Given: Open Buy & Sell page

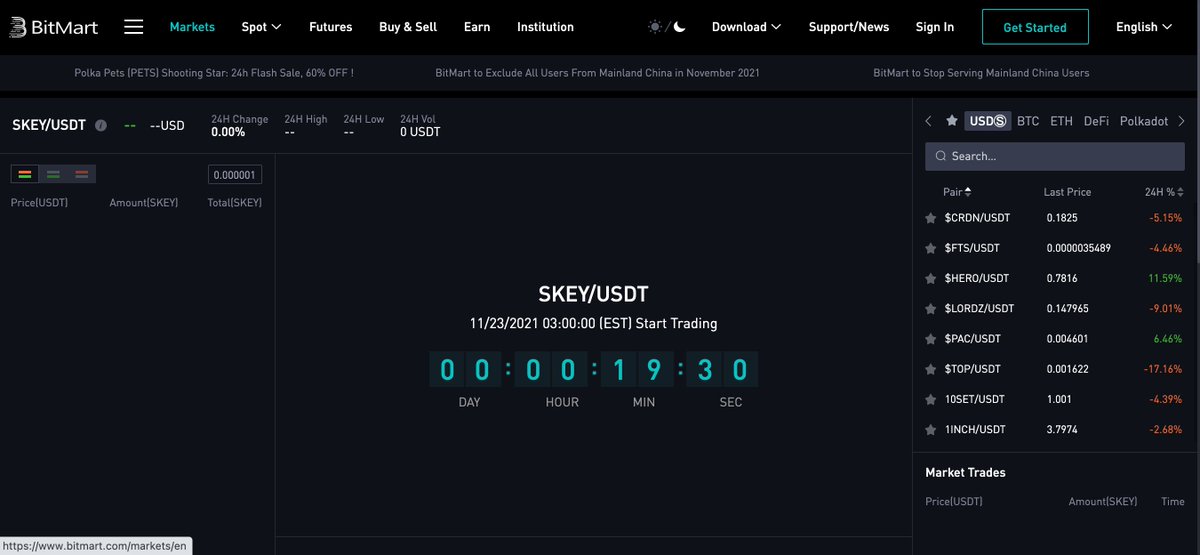Looking at the screenshot, I should (x=408, y=27).
